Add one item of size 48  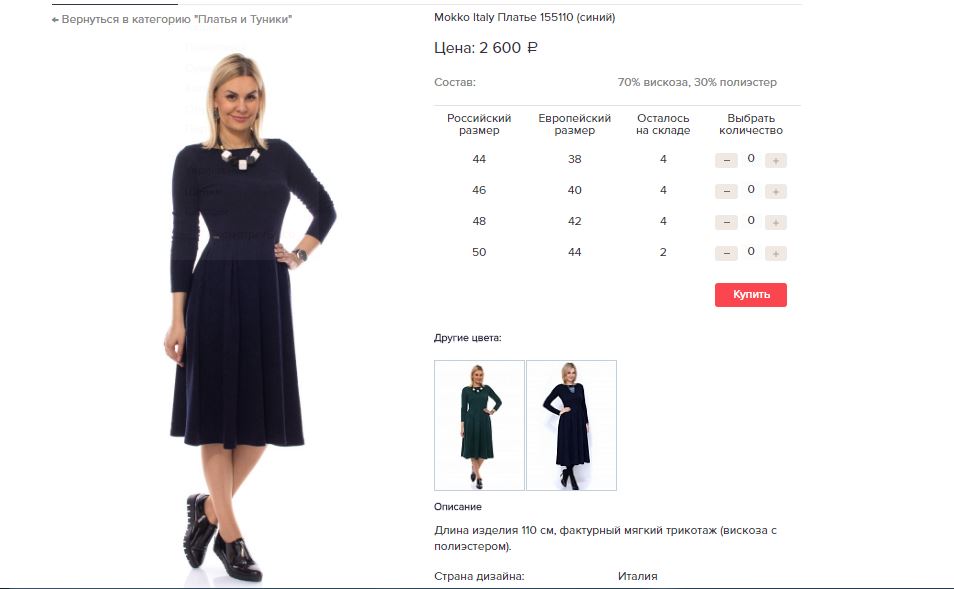pos(776,223)
